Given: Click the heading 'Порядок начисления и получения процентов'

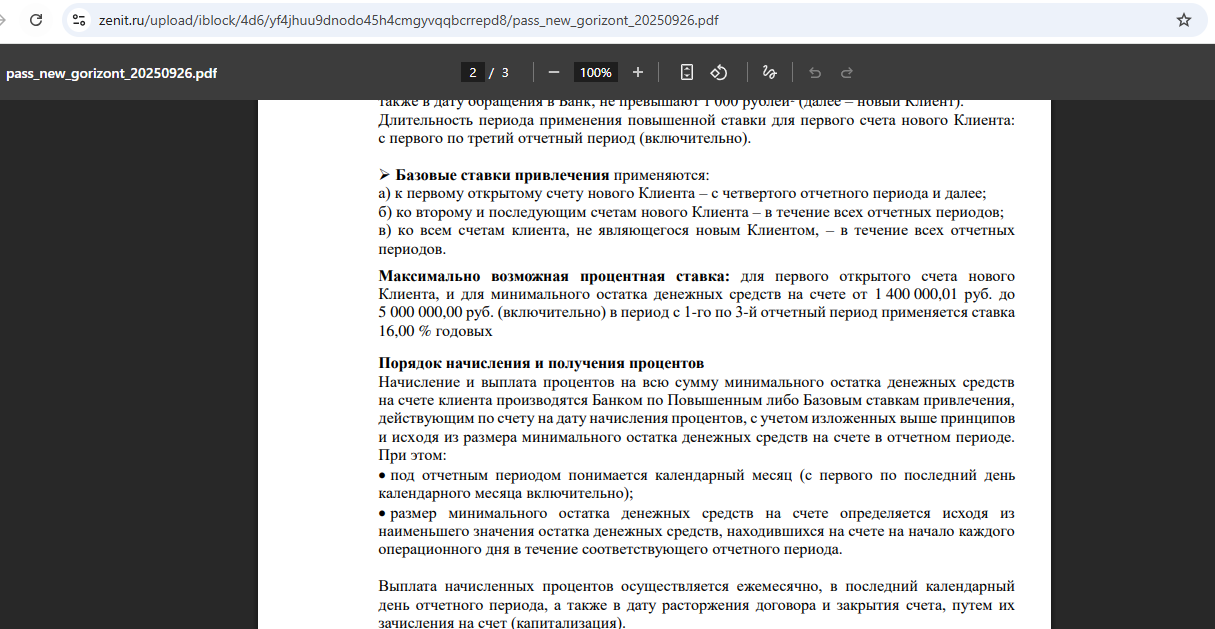Looking at the screenshot, I should tap(541, 363).
